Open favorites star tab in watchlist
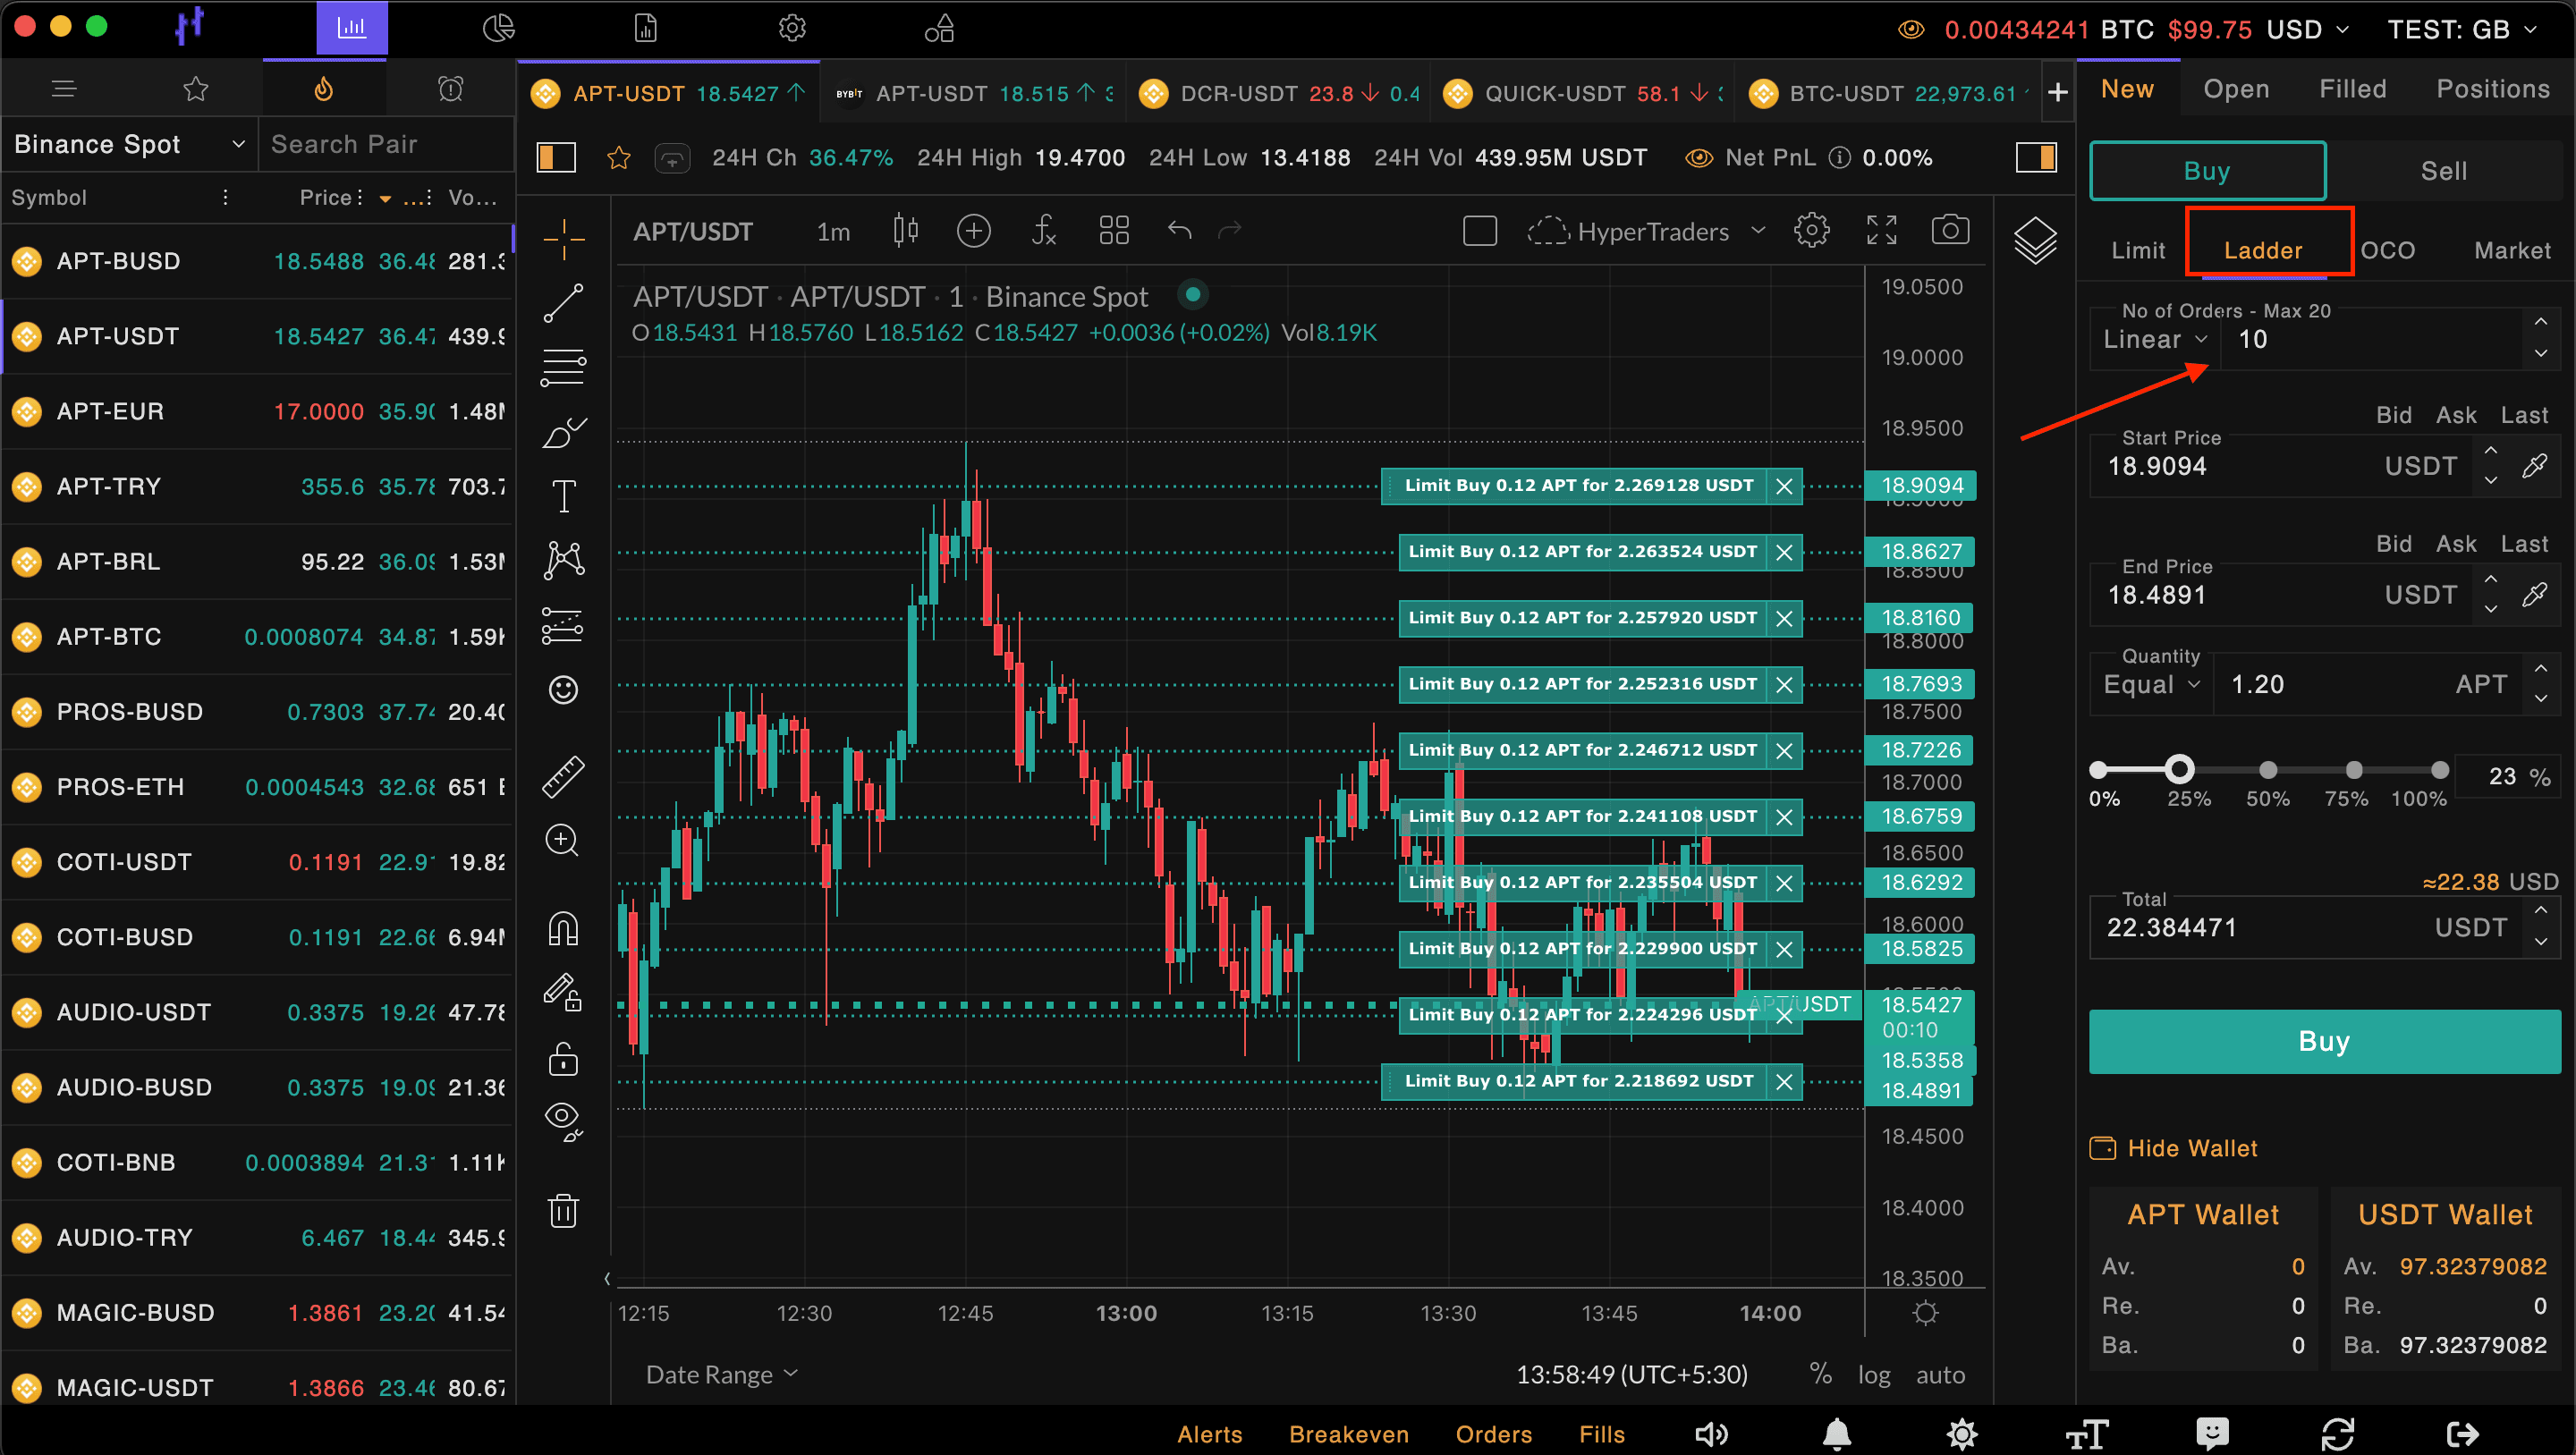 point(195,89)
